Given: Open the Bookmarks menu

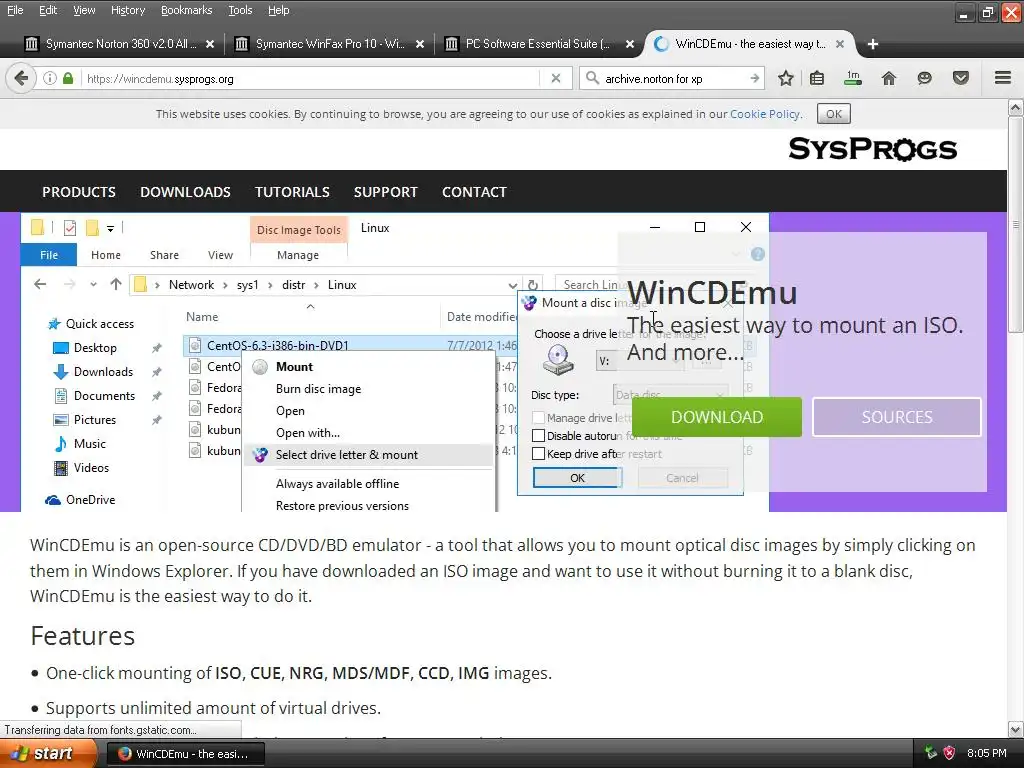Looking at the screenshot, I should 187,10.
